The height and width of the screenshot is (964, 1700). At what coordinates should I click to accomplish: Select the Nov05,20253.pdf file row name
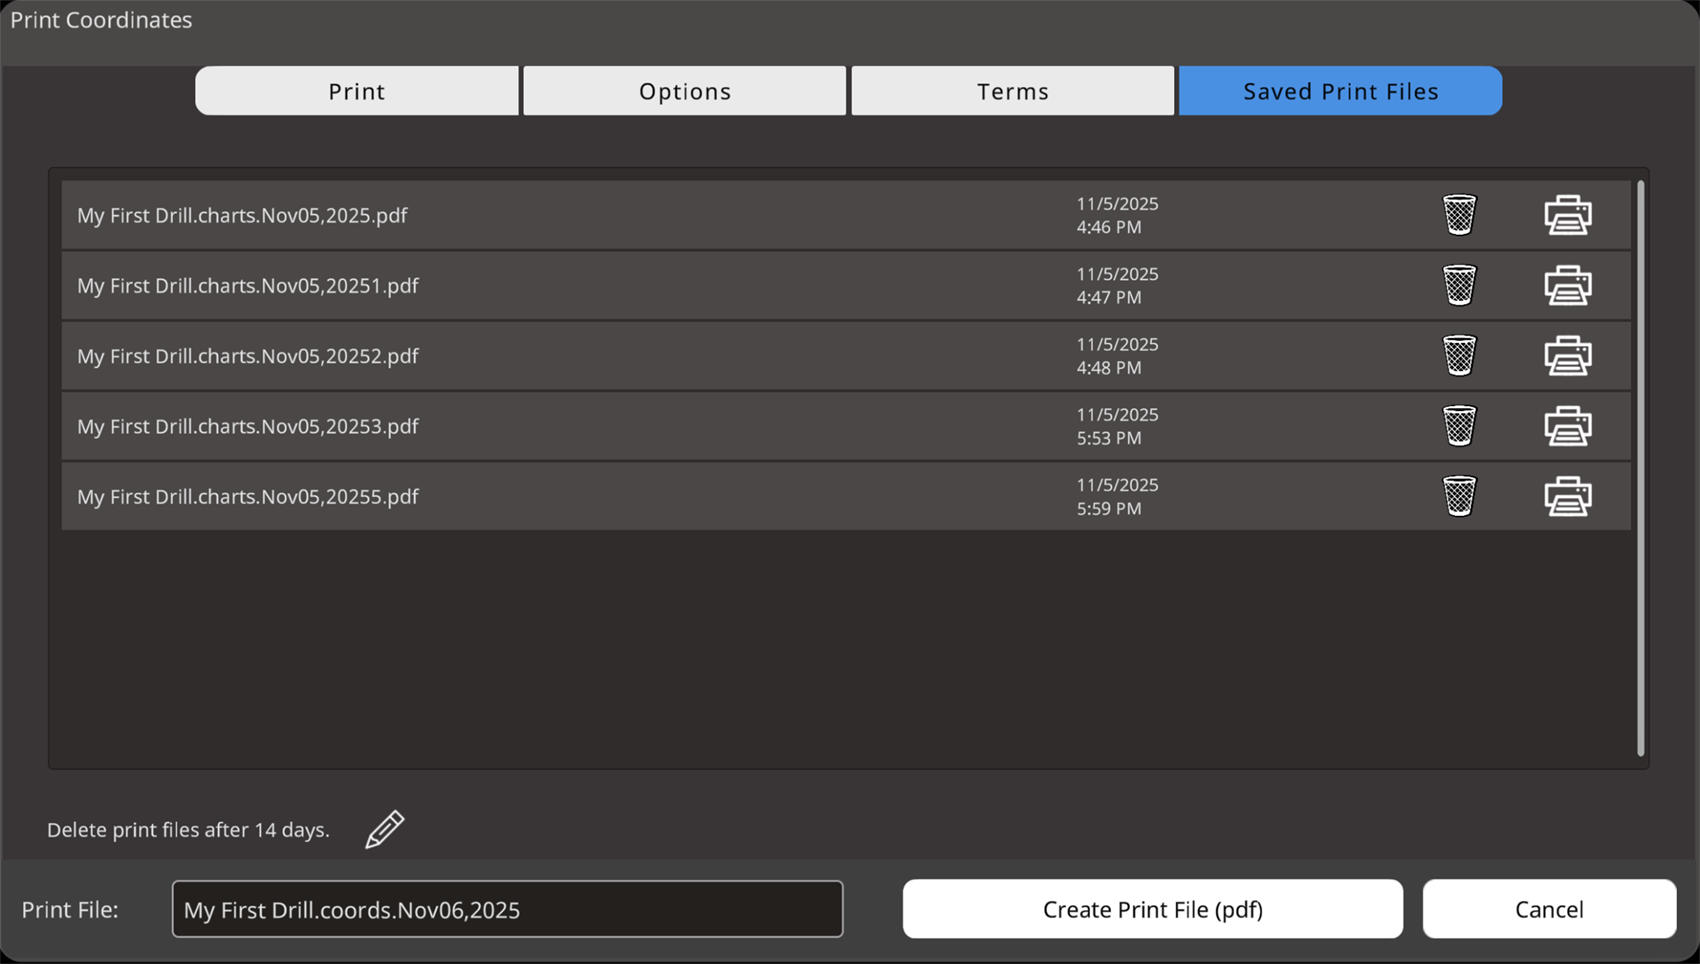click(248, 426)
